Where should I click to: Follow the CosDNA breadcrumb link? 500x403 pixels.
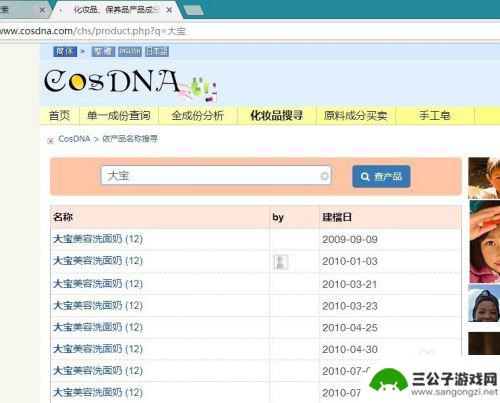click(x=74, y=139)
